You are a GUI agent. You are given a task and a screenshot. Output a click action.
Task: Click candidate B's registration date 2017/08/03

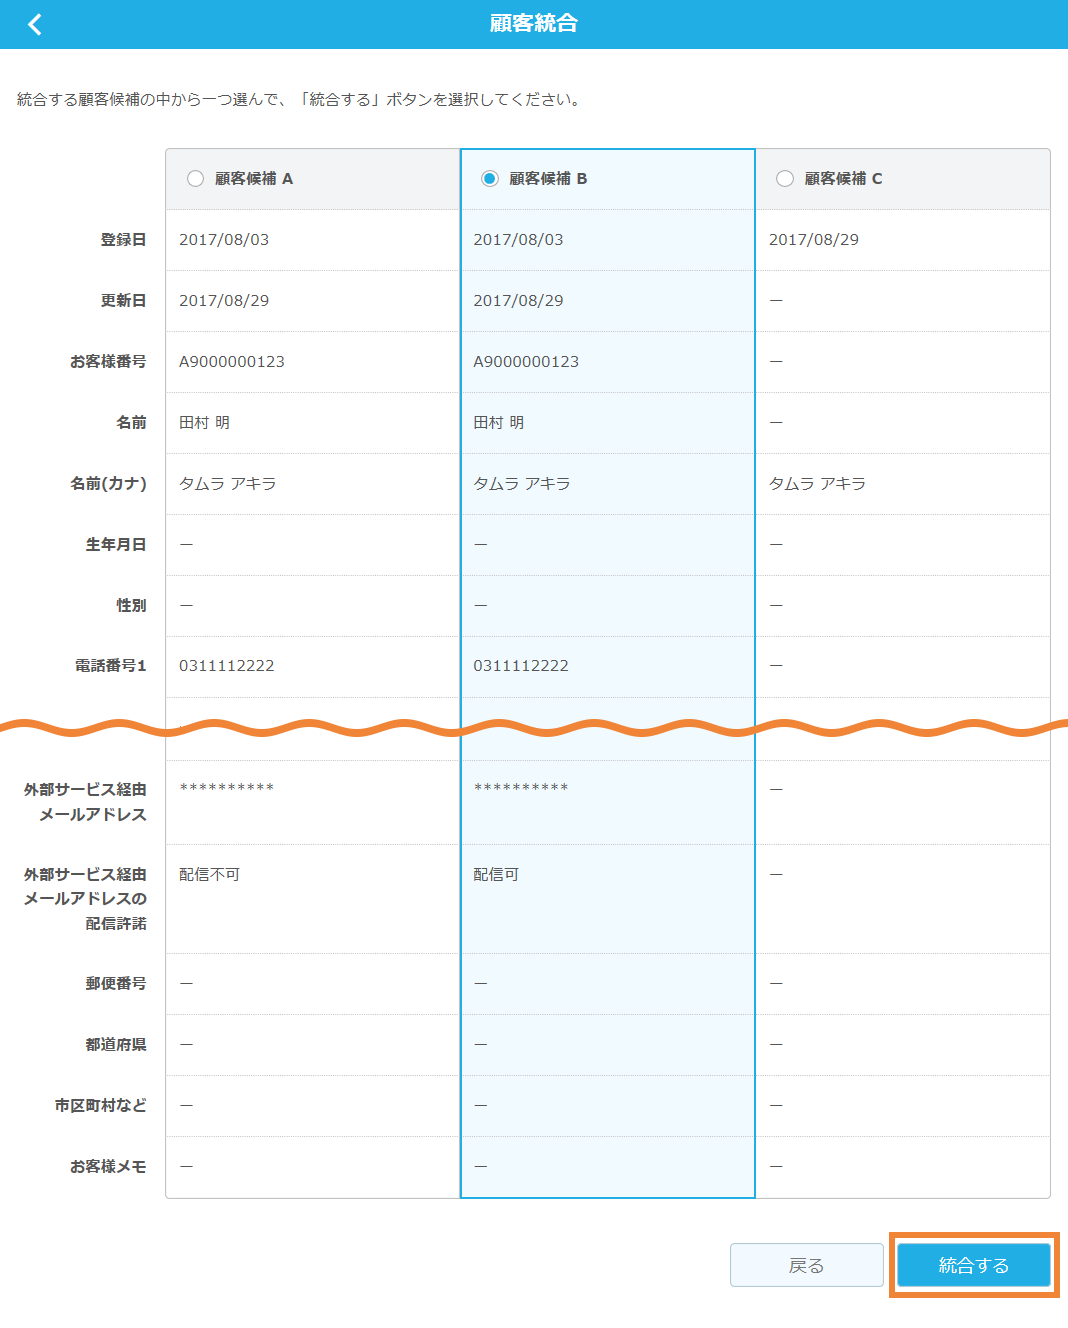[x=518, y=239]
